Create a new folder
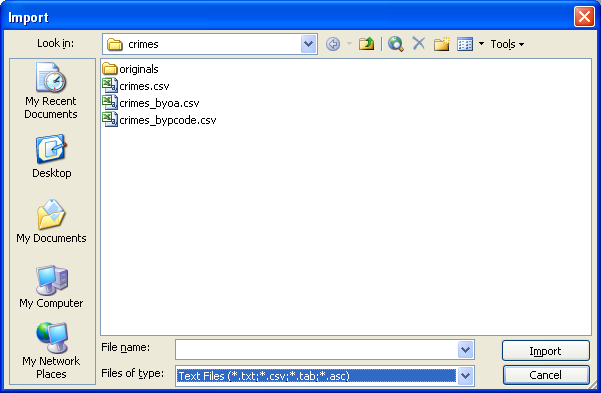The image size is (601, 393). [442, 44]
